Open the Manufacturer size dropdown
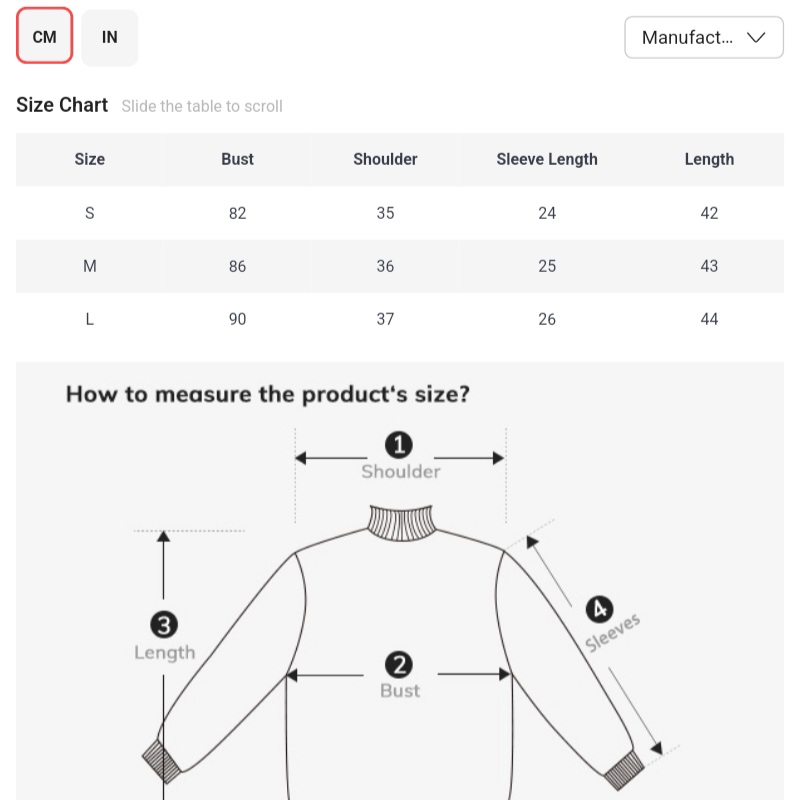Screen dimensions: 800x800 click(703, 38)
